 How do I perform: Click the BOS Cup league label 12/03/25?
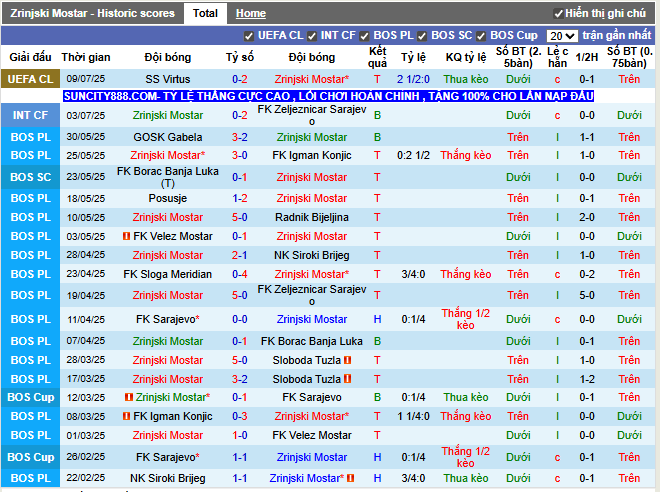click(30, 397)
